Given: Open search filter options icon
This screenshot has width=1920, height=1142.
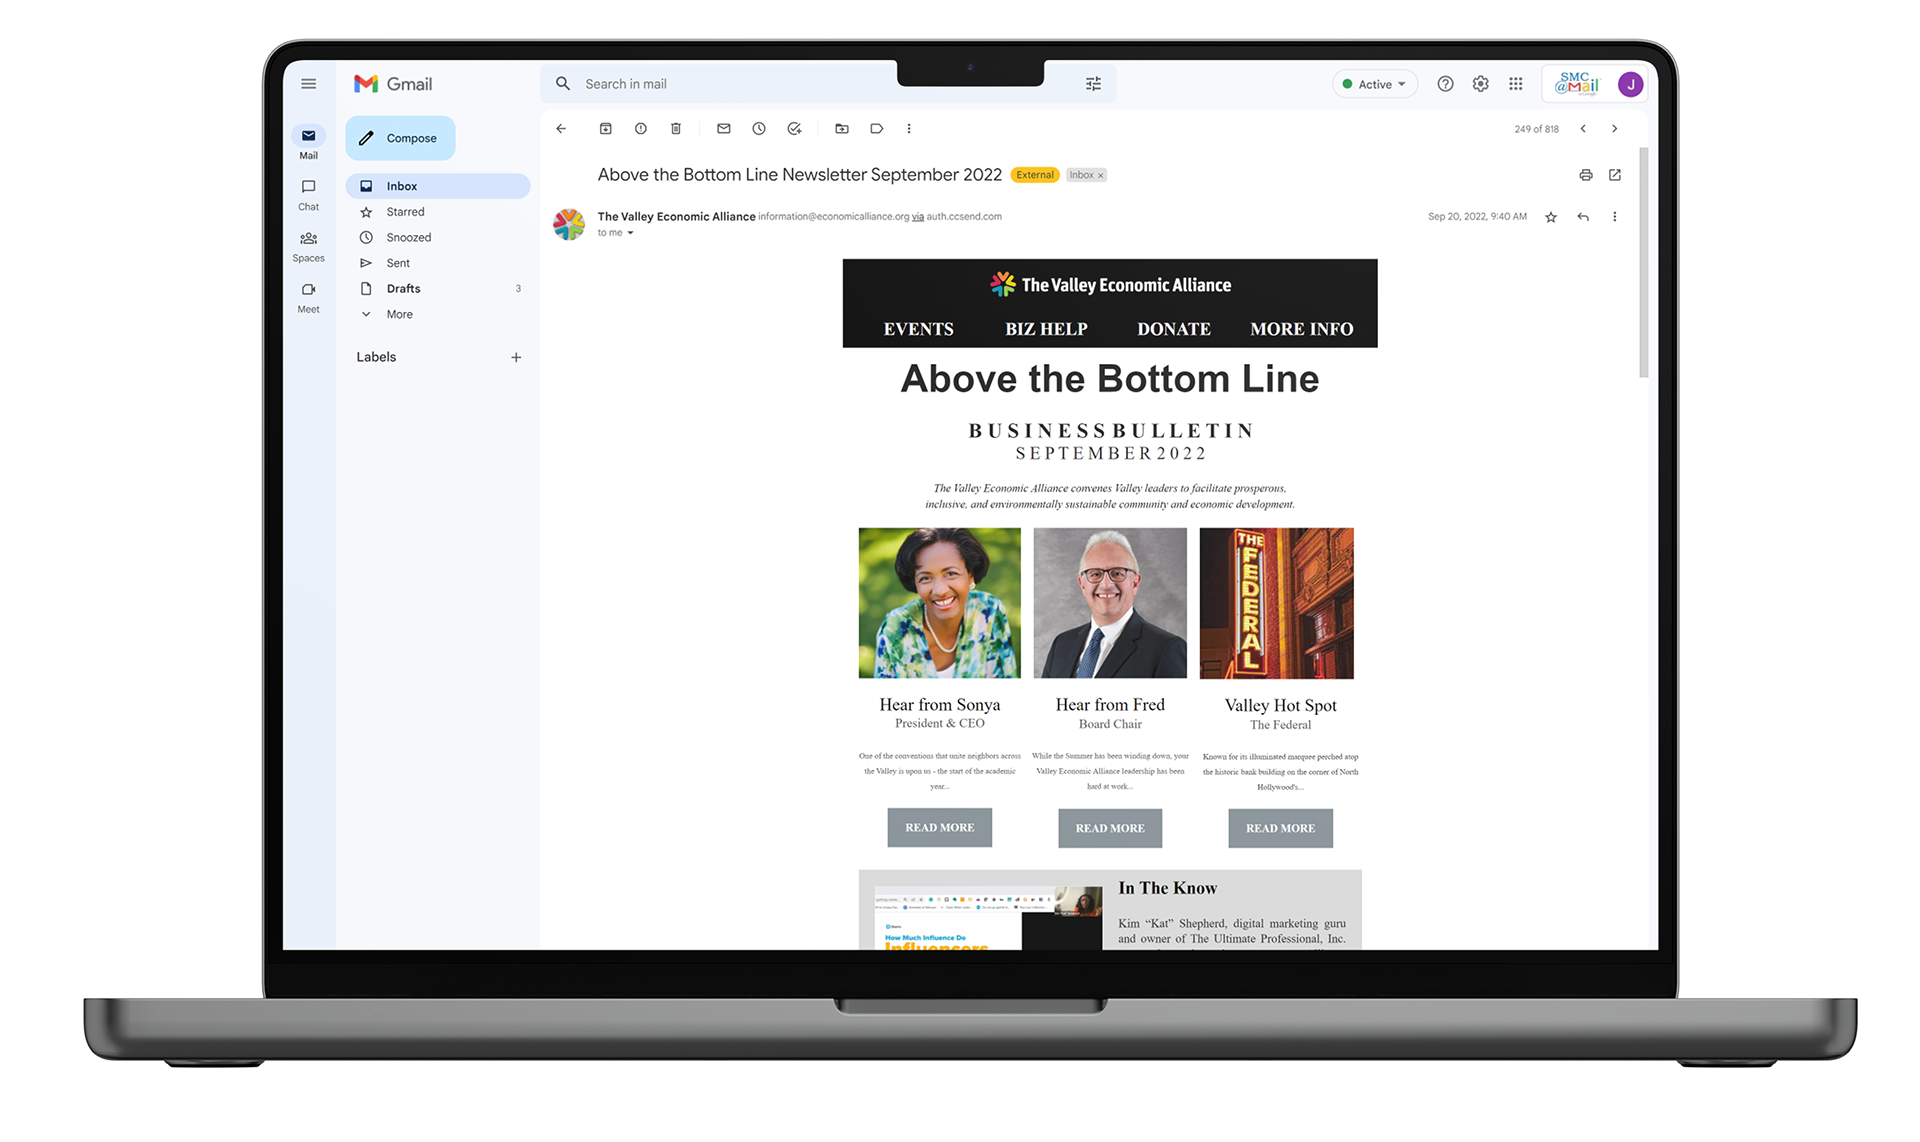Looking at the screenshot, I should [1093, 84].
